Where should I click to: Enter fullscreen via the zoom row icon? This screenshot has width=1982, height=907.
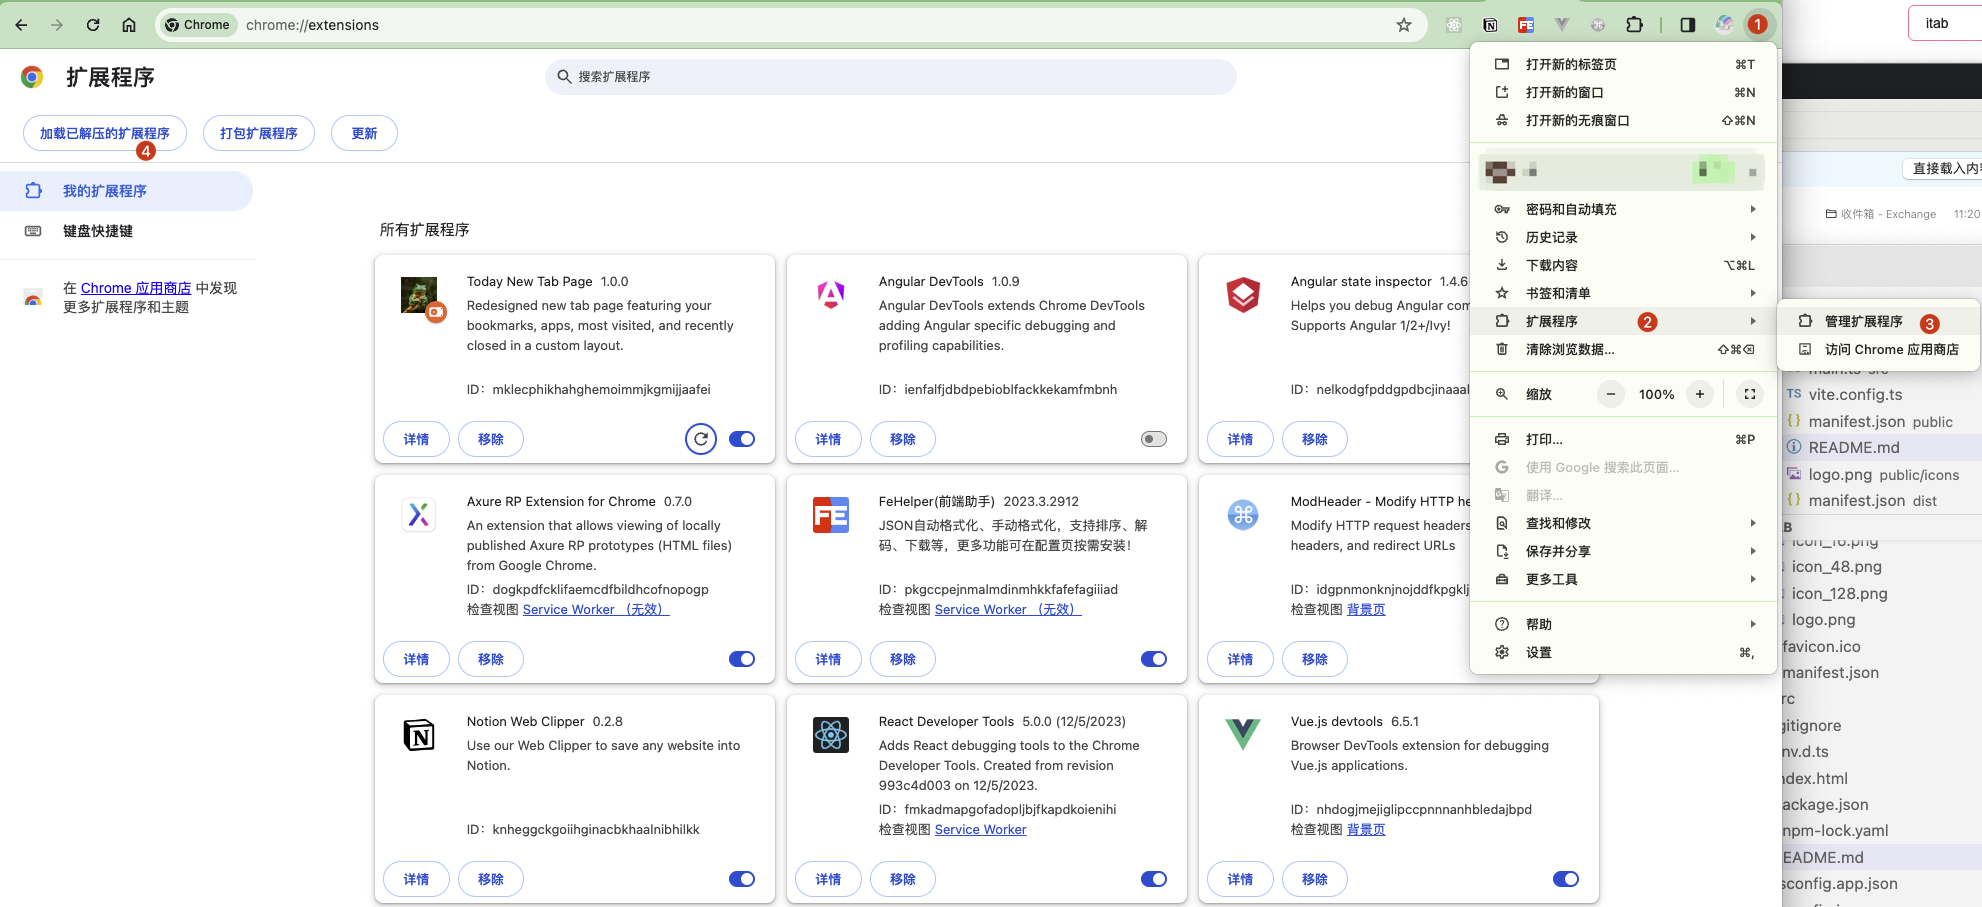(x=1750, y=394)
